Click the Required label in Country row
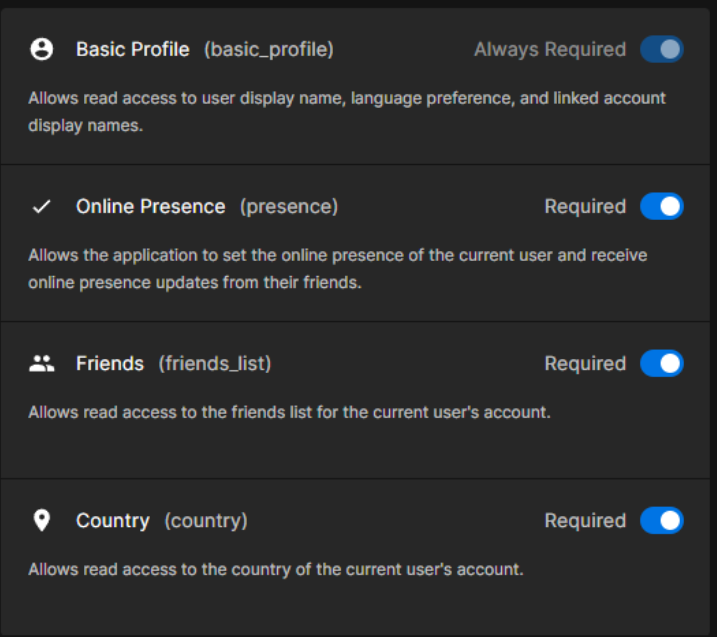 click(585, 520)
